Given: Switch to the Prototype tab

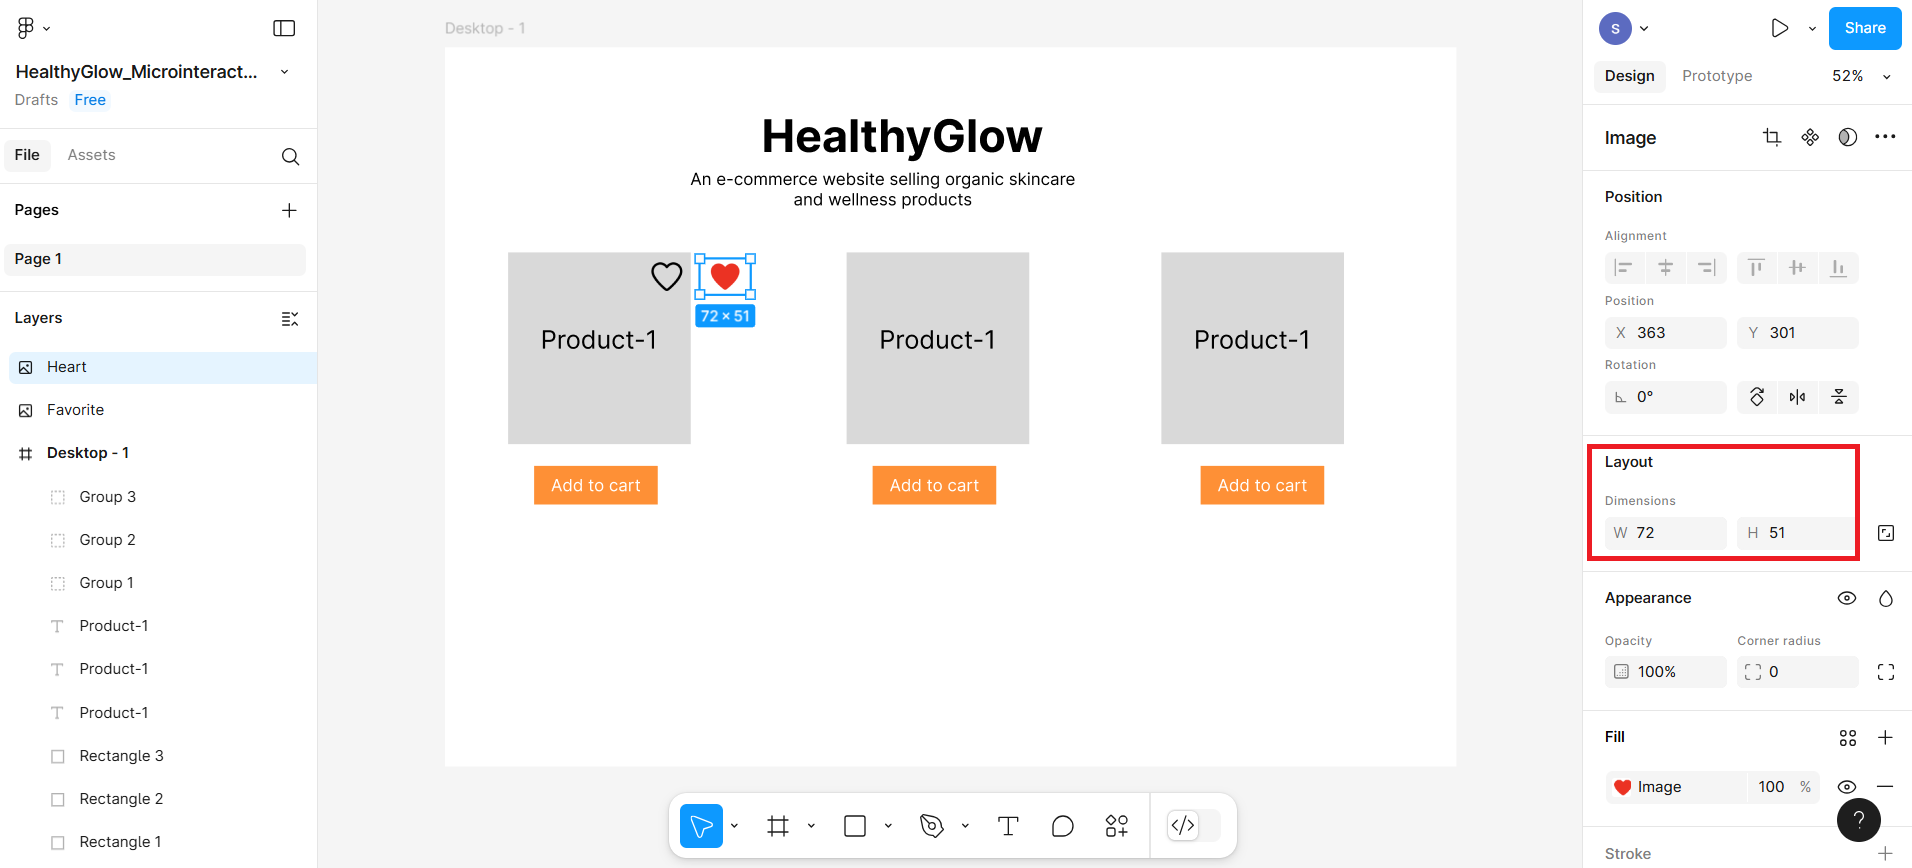Looking at the screenshot, I should coord(1717,76).
